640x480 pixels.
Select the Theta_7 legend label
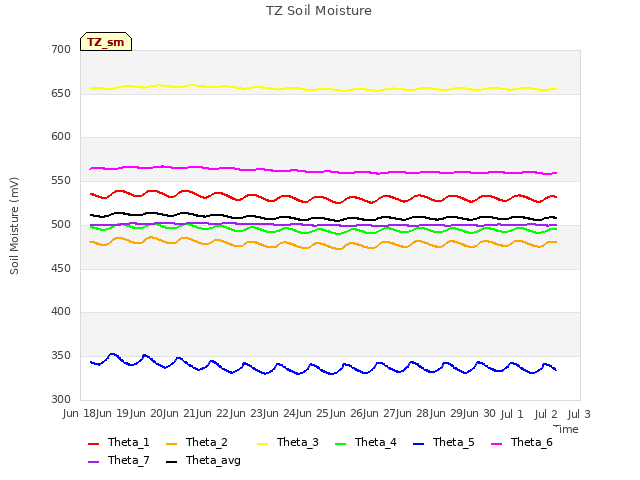(129, 460)
